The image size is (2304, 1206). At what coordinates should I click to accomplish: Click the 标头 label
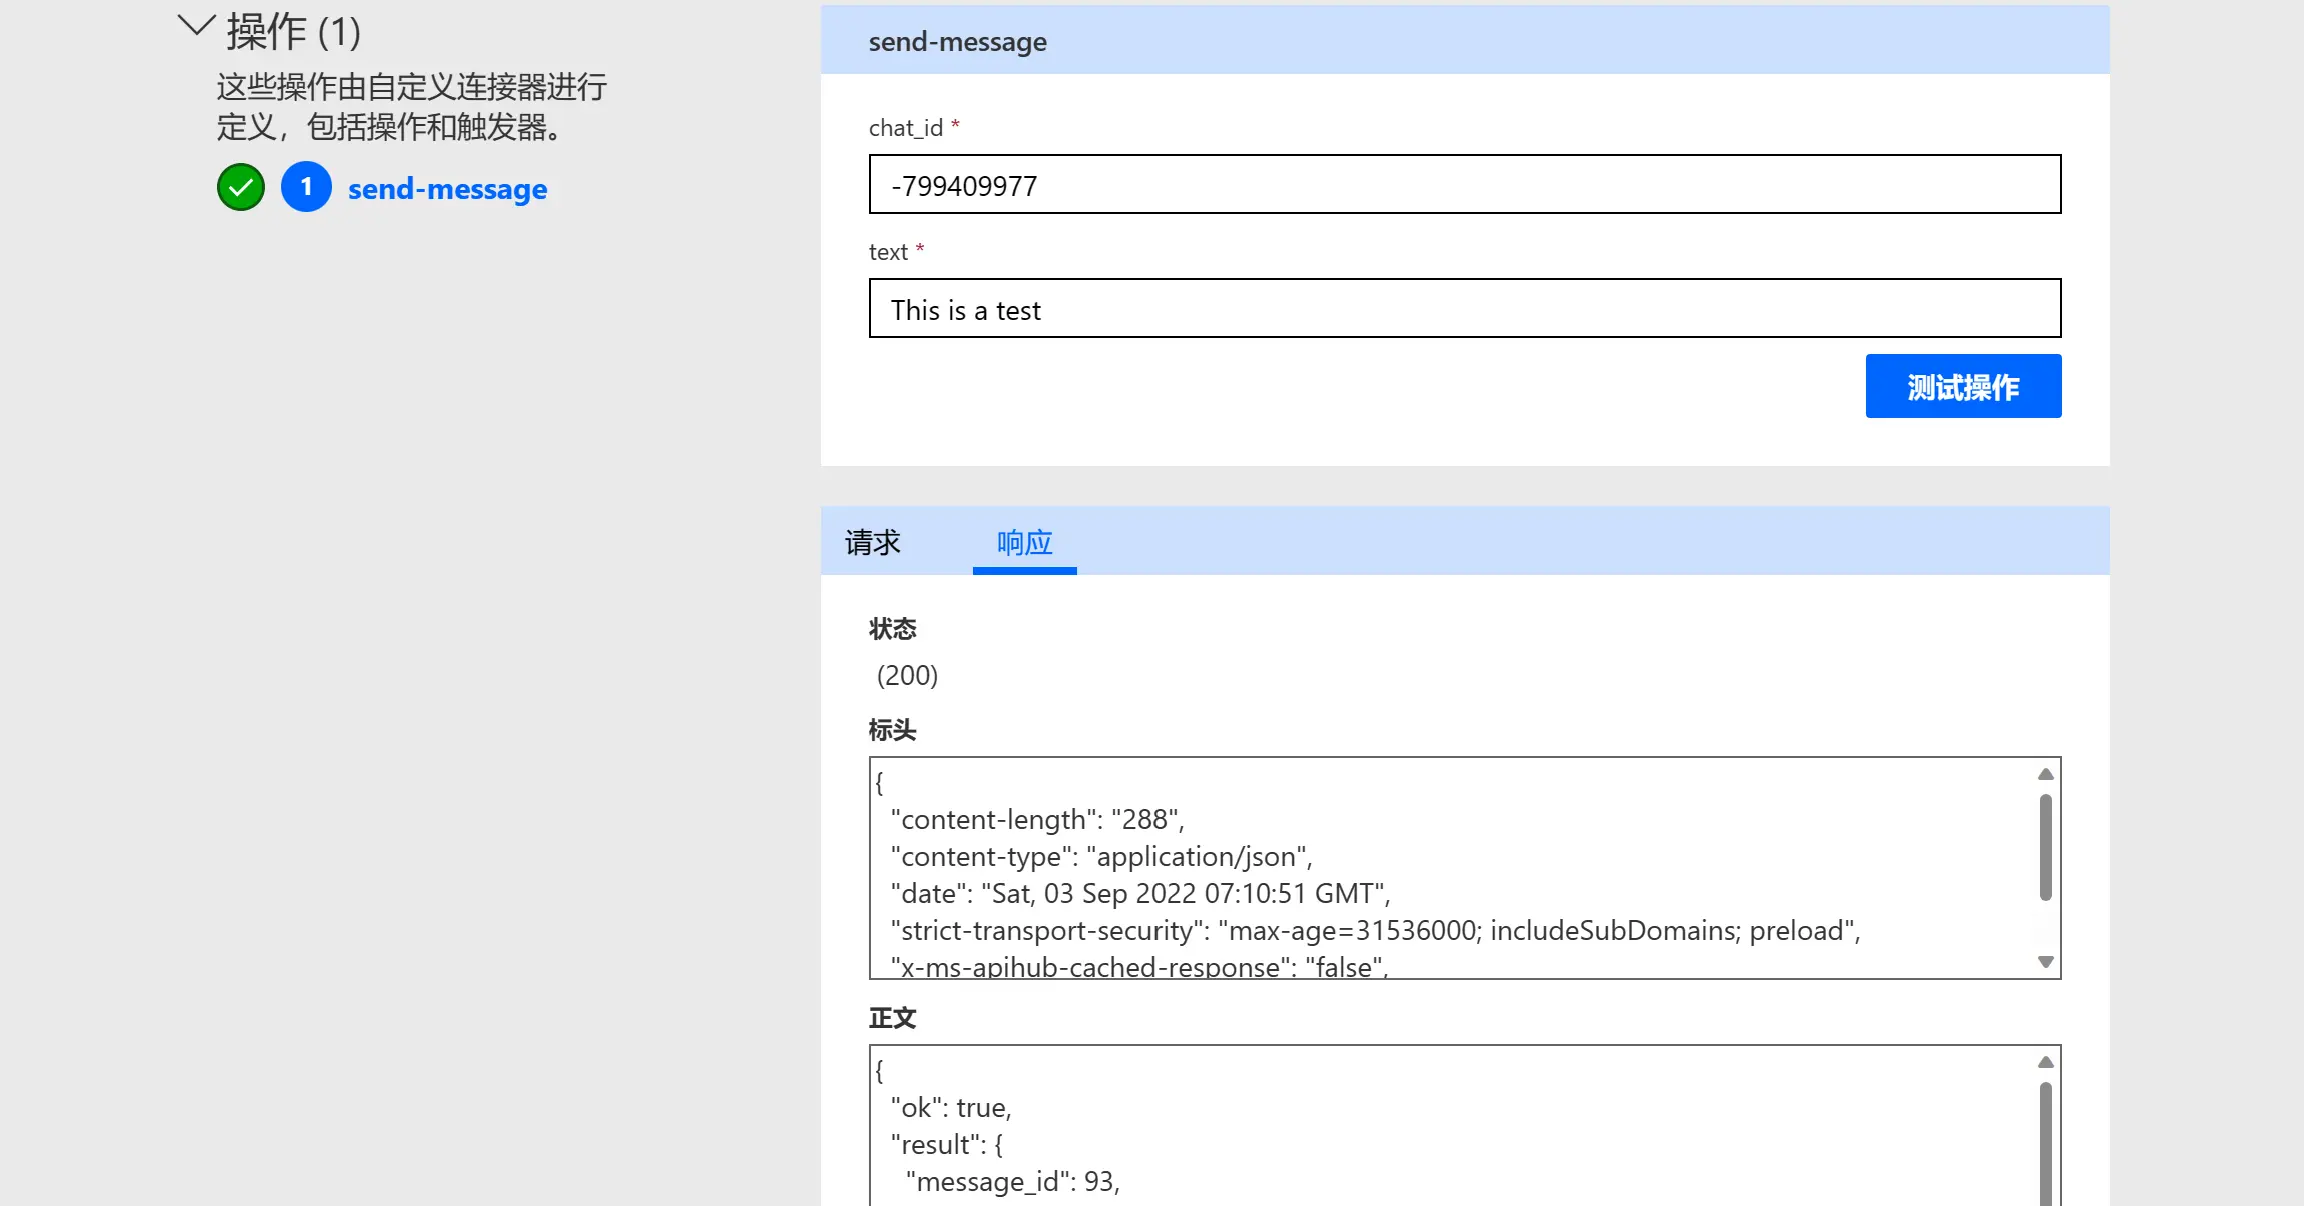pyautogui.click(x=893, y=730)
